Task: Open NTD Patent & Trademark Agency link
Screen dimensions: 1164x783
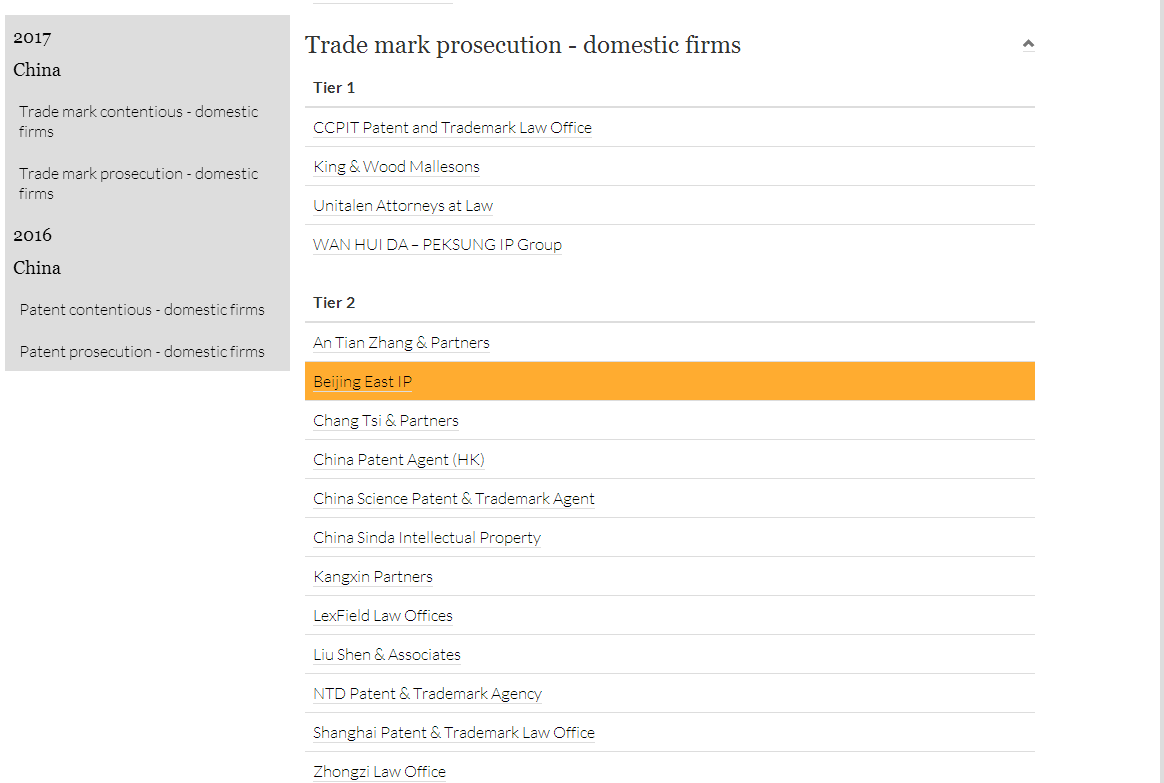Action: pos(428,694)
